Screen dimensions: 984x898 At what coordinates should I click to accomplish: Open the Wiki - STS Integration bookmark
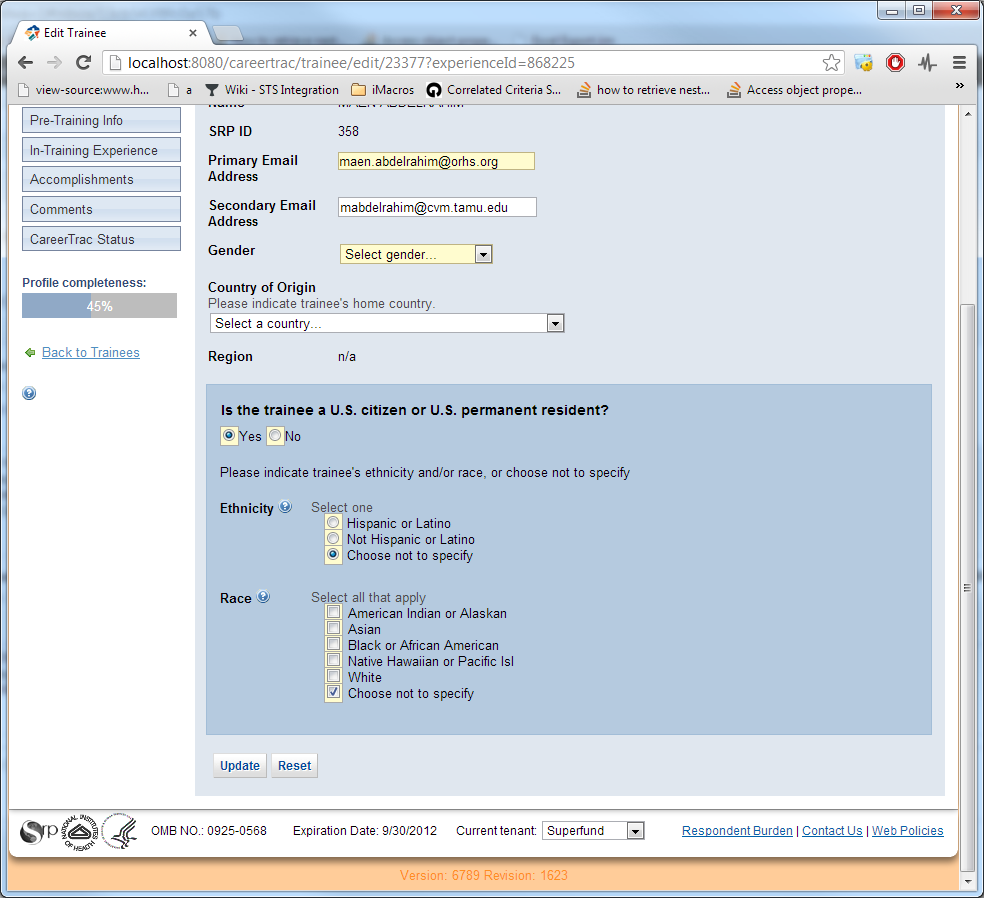coord(272,90)
